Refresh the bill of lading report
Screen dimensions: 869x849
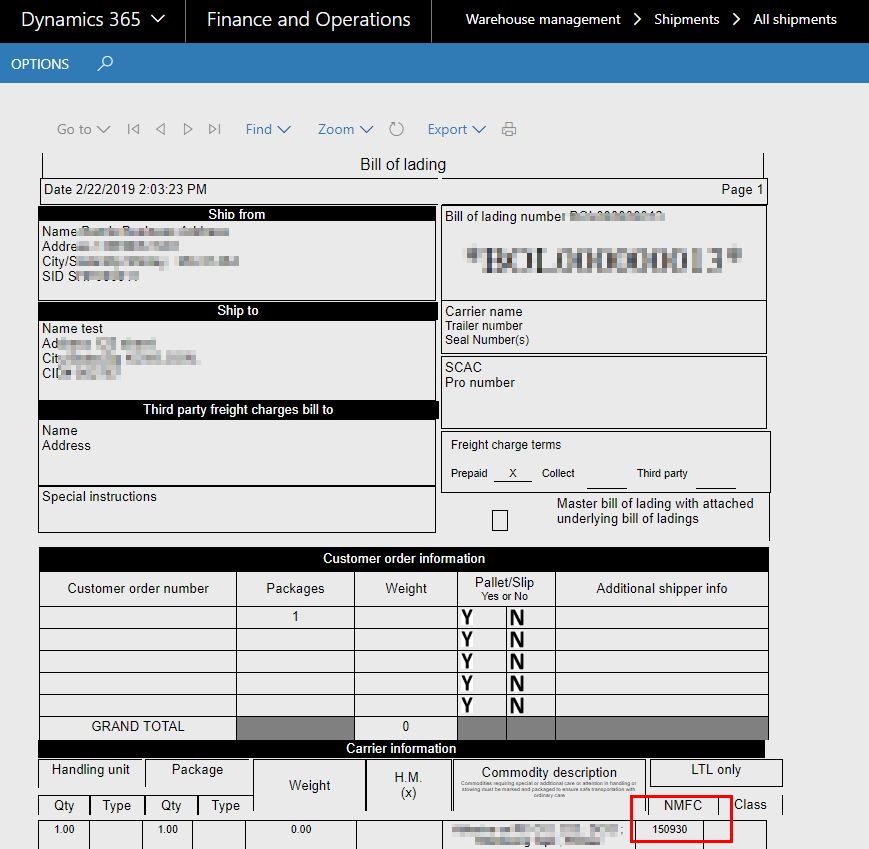point(396,129)
